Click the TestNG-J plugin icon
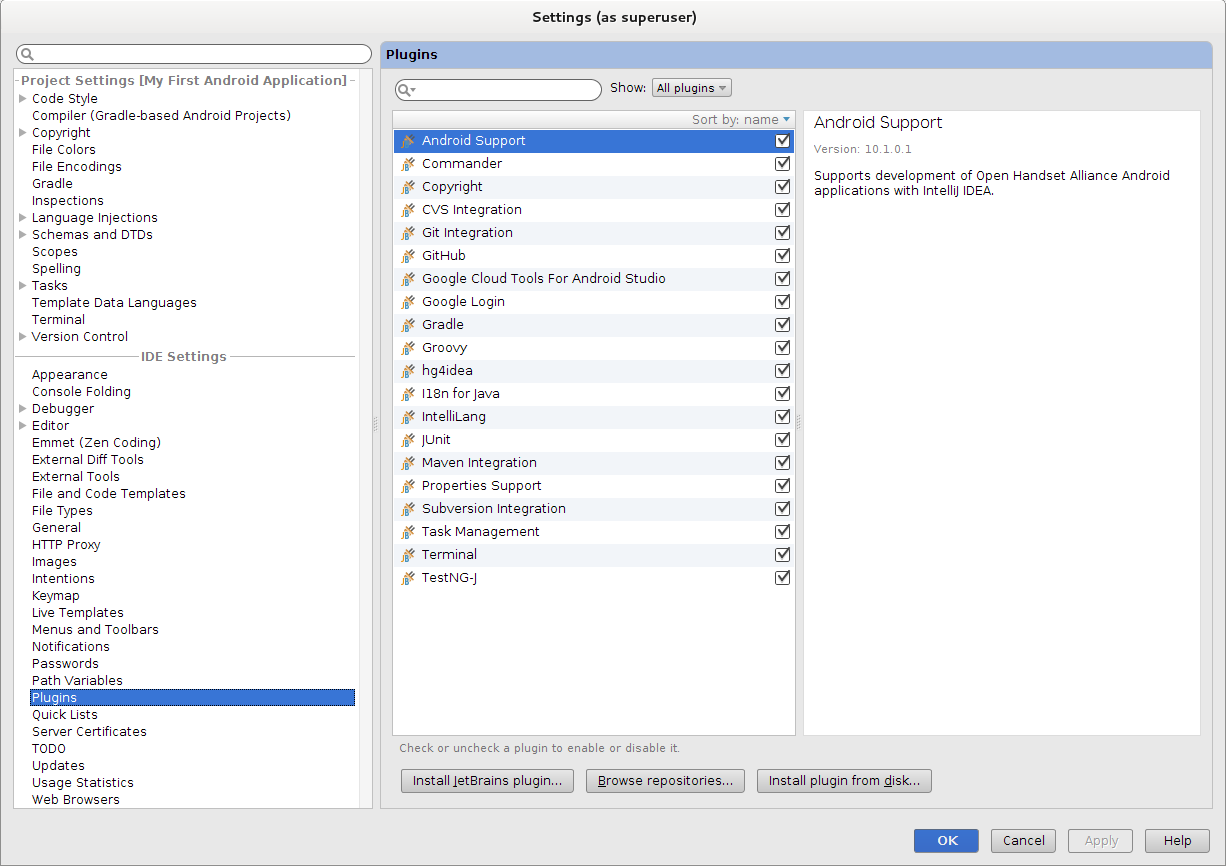Viewport: 1226px width, 866px height. (408, 578)
